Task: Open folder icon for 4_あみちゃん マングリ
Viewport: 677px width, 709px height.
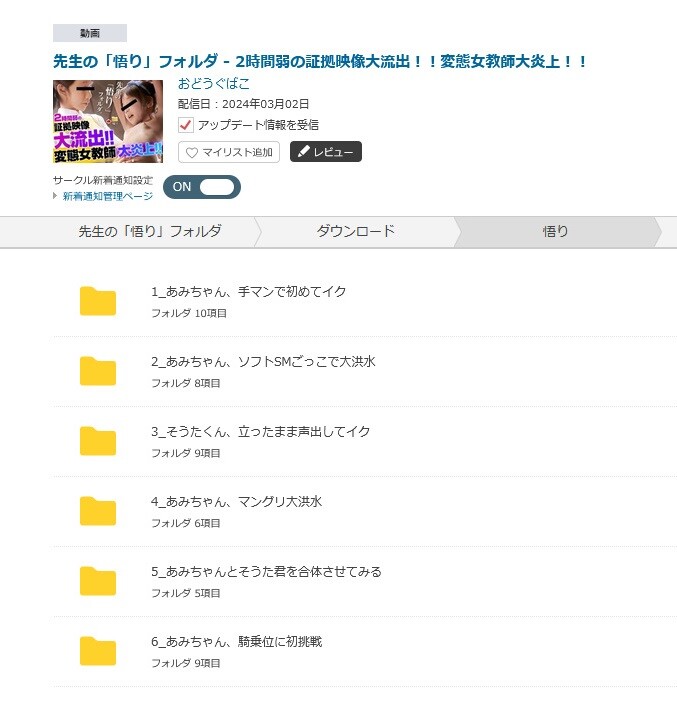Action: (x=98, y=511)
